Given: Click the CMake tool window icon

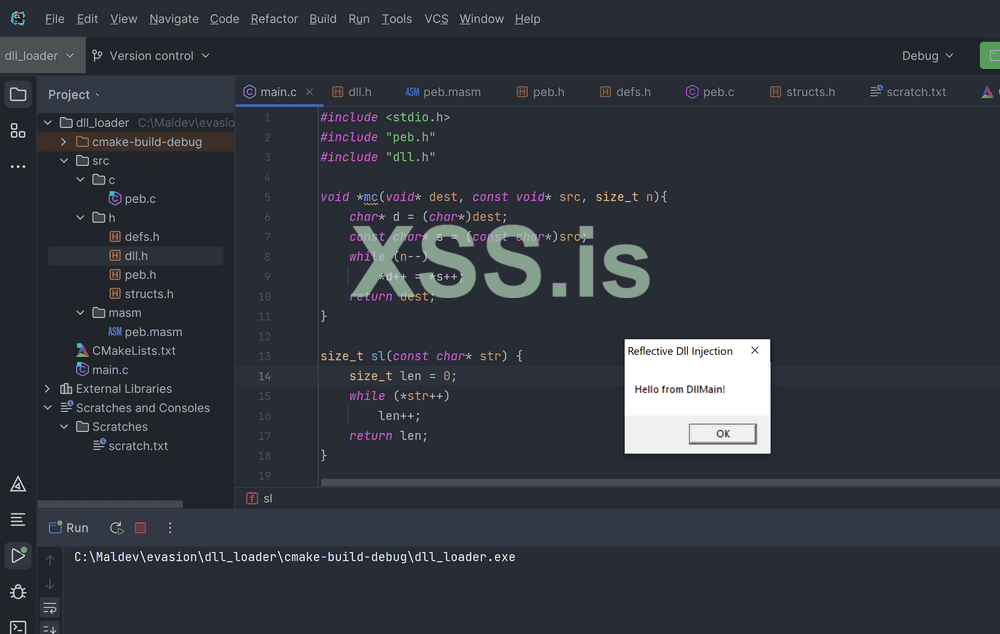Looking at the screenshot, I should pos(18,484).
